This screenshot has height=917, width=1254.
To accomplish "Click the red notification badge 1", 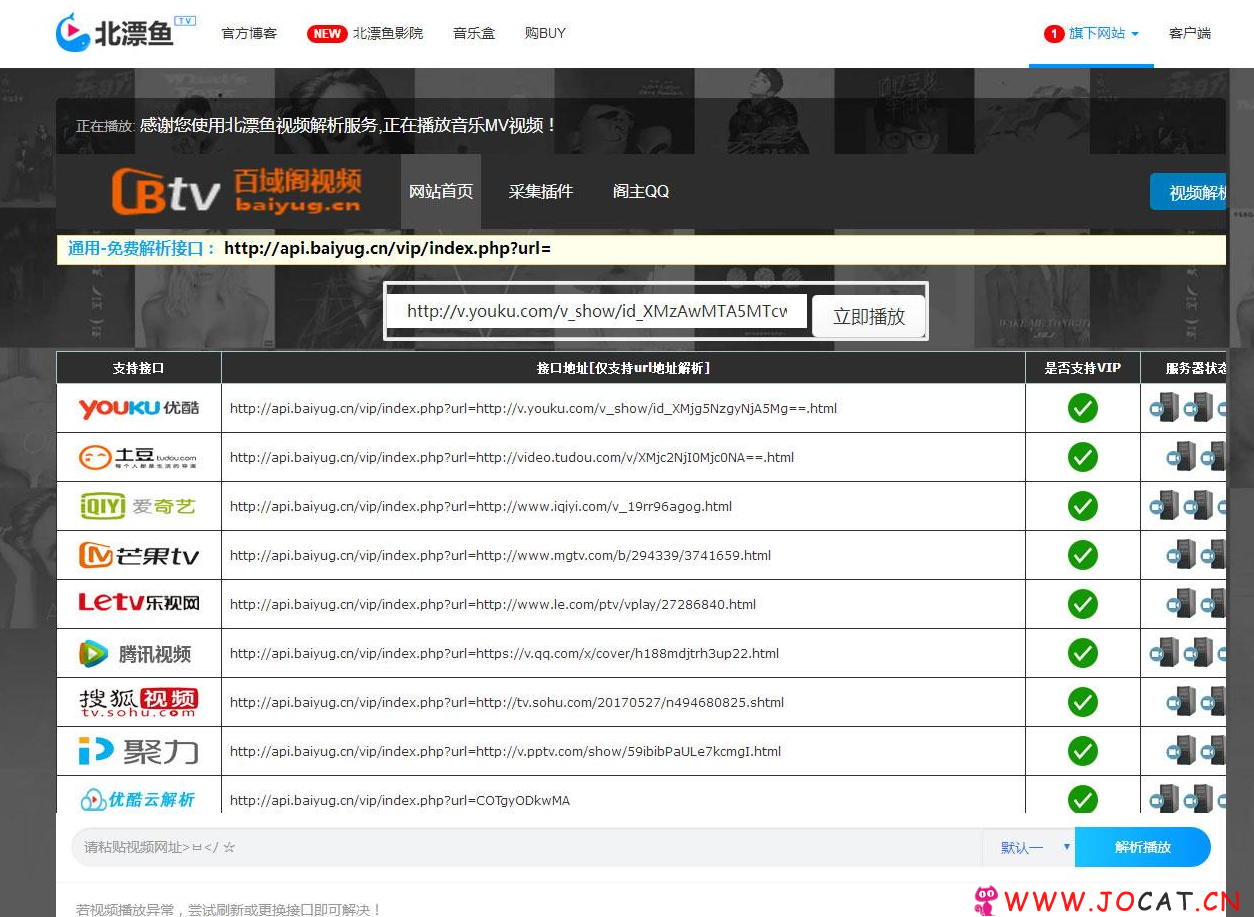I will click(x=1054, y=34).
